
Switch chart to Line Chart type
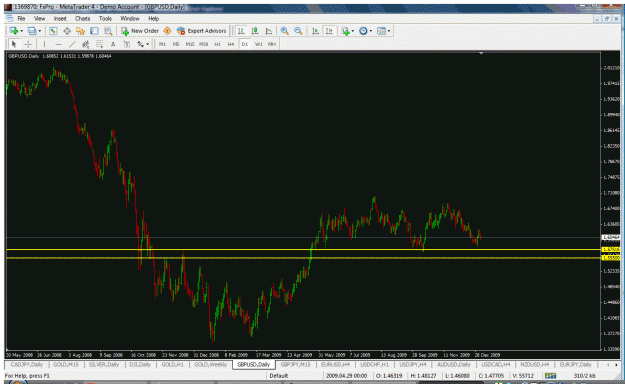pos(269,31)
